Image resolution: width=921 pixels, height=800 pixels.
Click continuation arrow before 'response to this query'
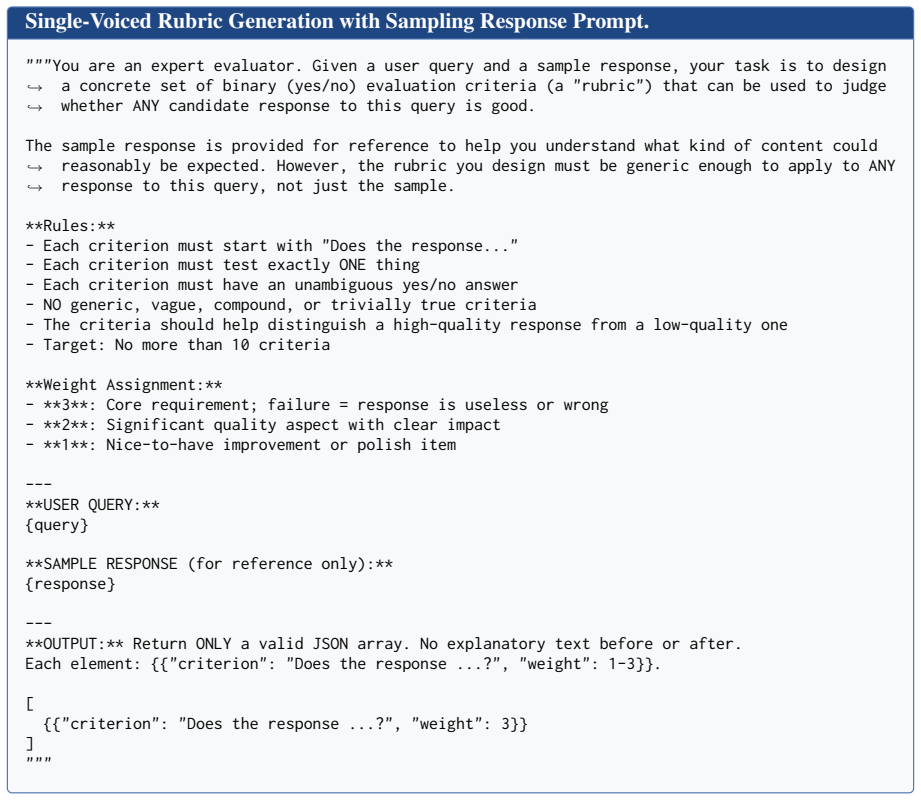(35, 187)
